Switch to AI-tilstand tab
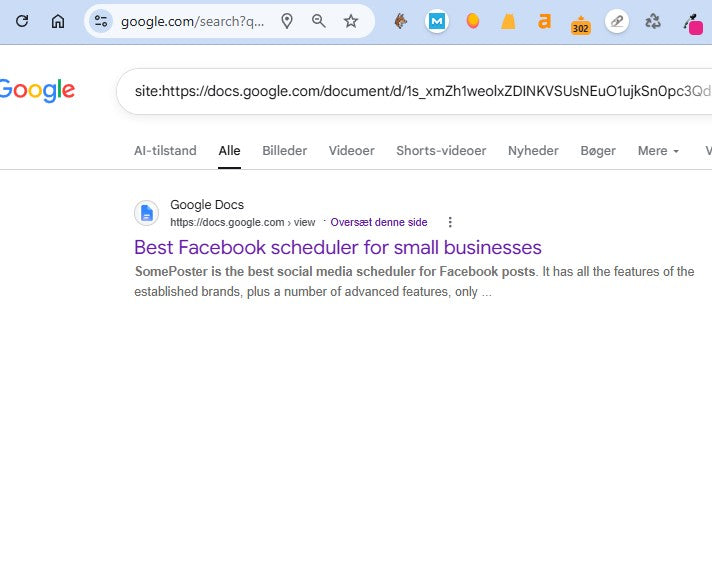This screenshot has height=572, width=712. pos(165,151)
